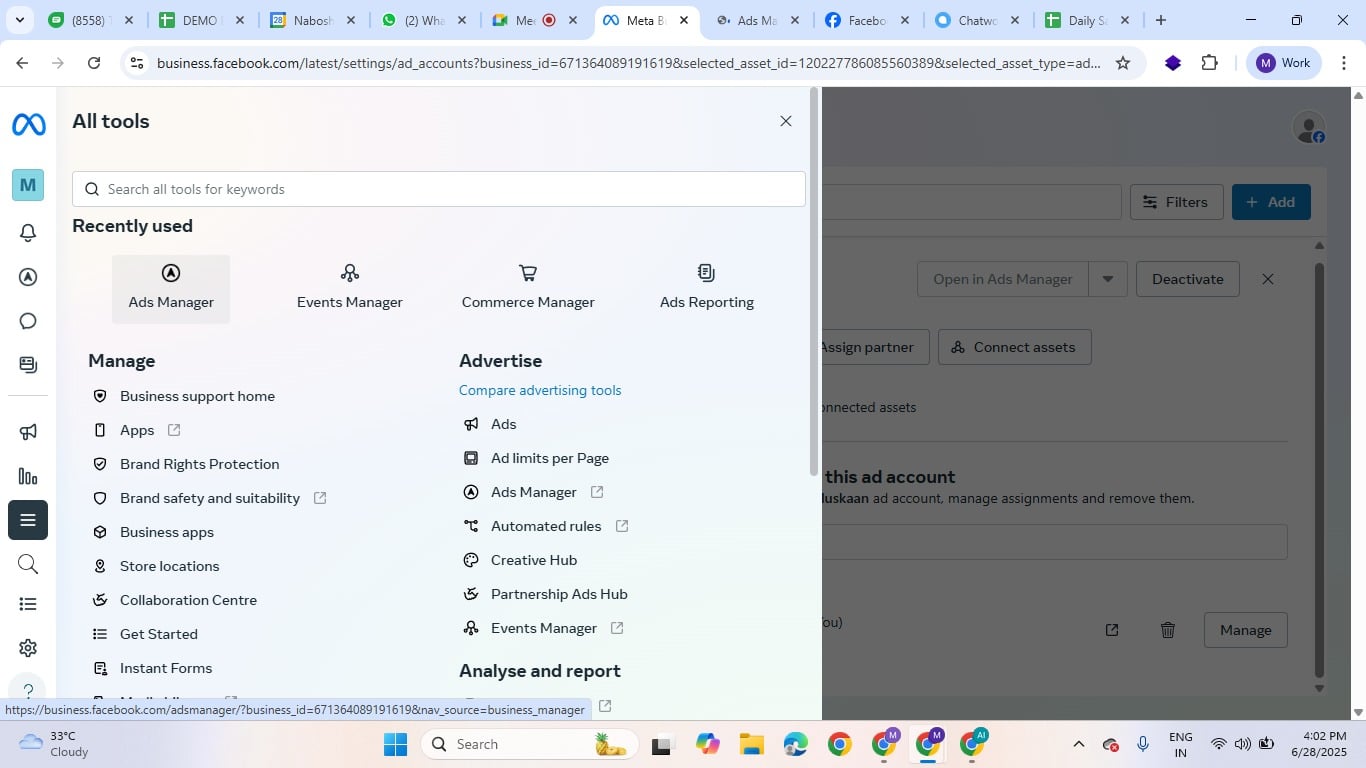Image resolution: width=1366 pixels, height=768 pixels.
Task: Open the Compare advertising tools link
Action: (540, 390)
